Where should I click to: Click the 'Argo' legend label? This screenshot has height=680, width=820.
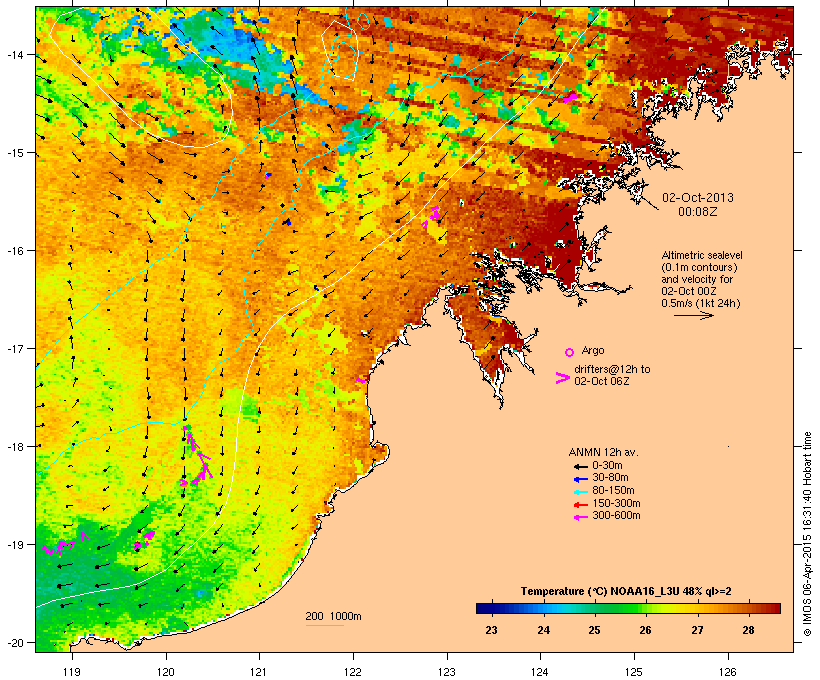[593, 350]
